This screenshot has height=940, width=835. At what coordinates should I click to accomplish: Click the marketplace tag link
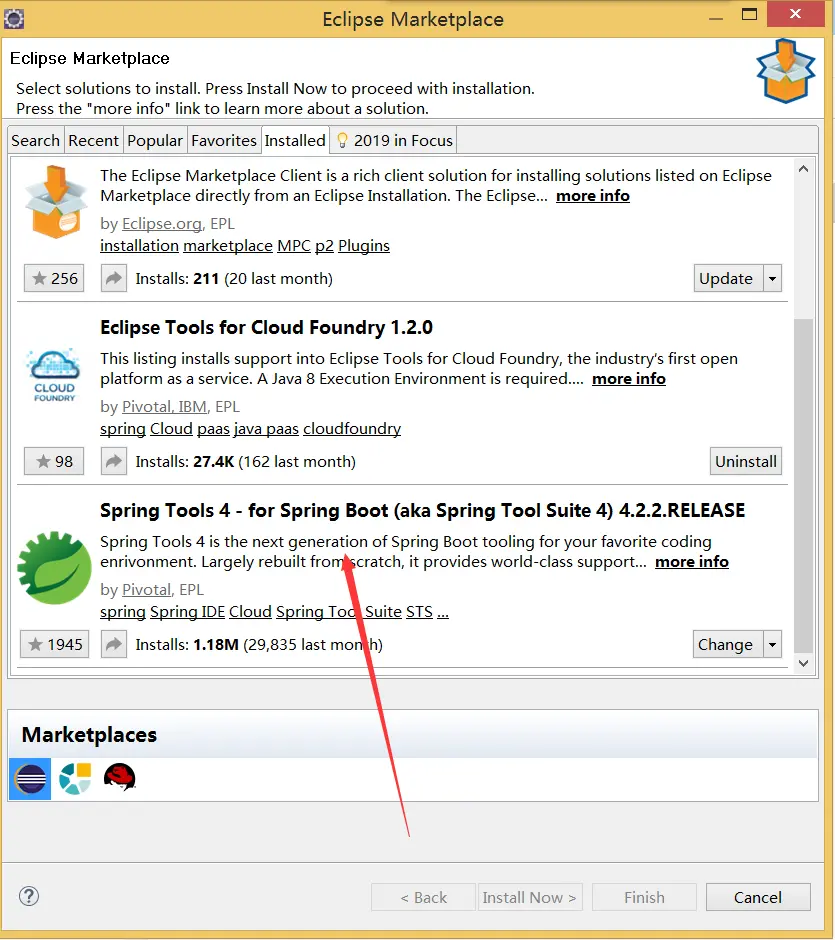(x=228, y=246)
